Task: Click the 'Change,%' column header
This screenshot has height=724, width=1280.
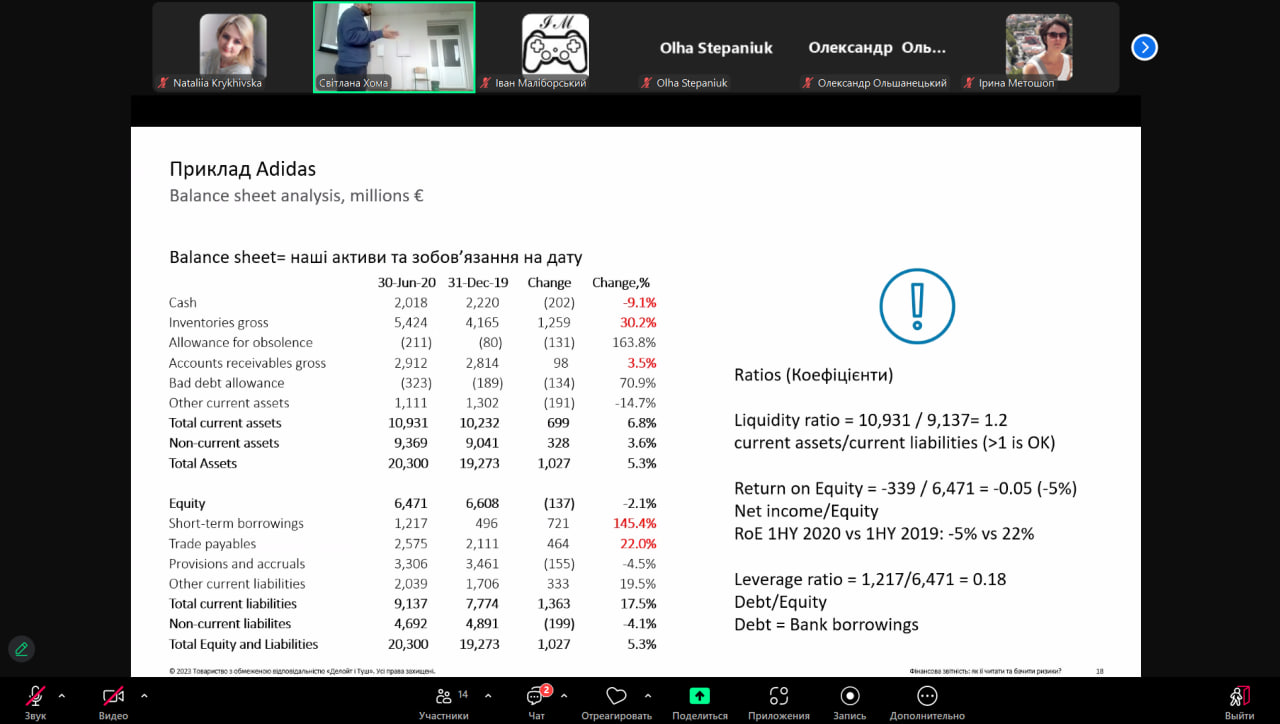Action: [x=621, y=283]
